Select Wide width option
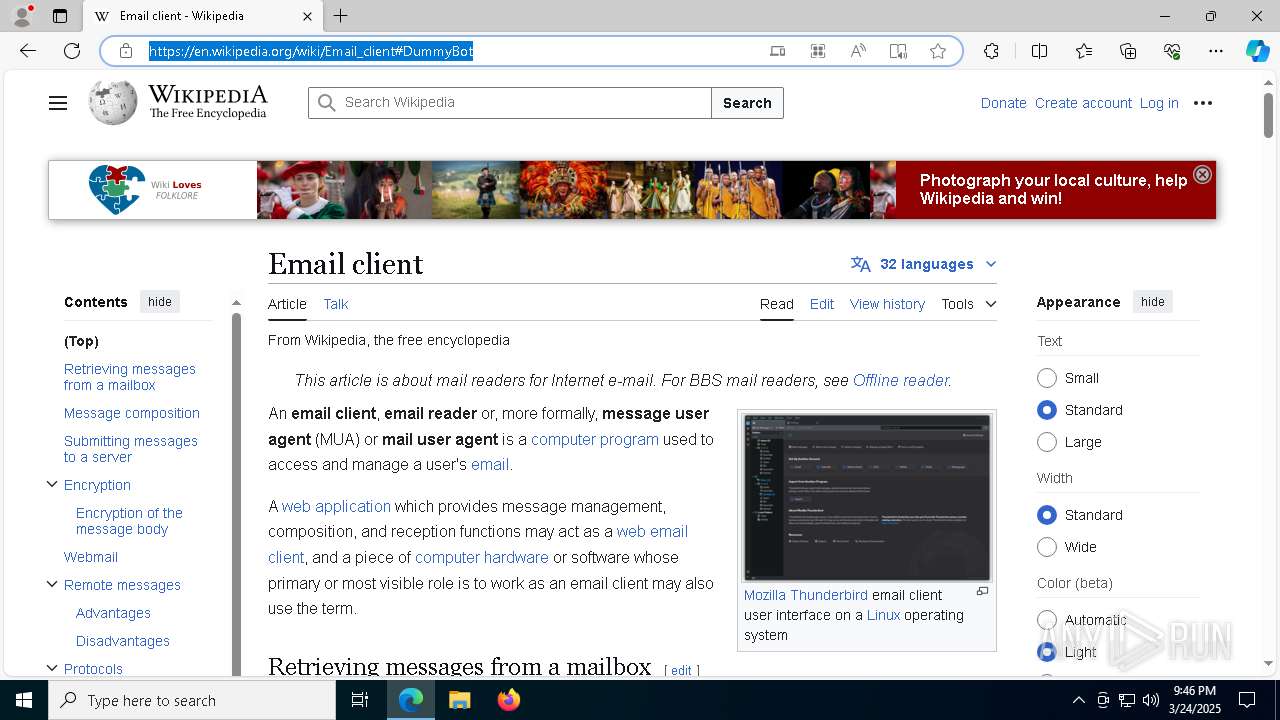This screenshot has width=1280, height=720. [x=1047, y=547]
